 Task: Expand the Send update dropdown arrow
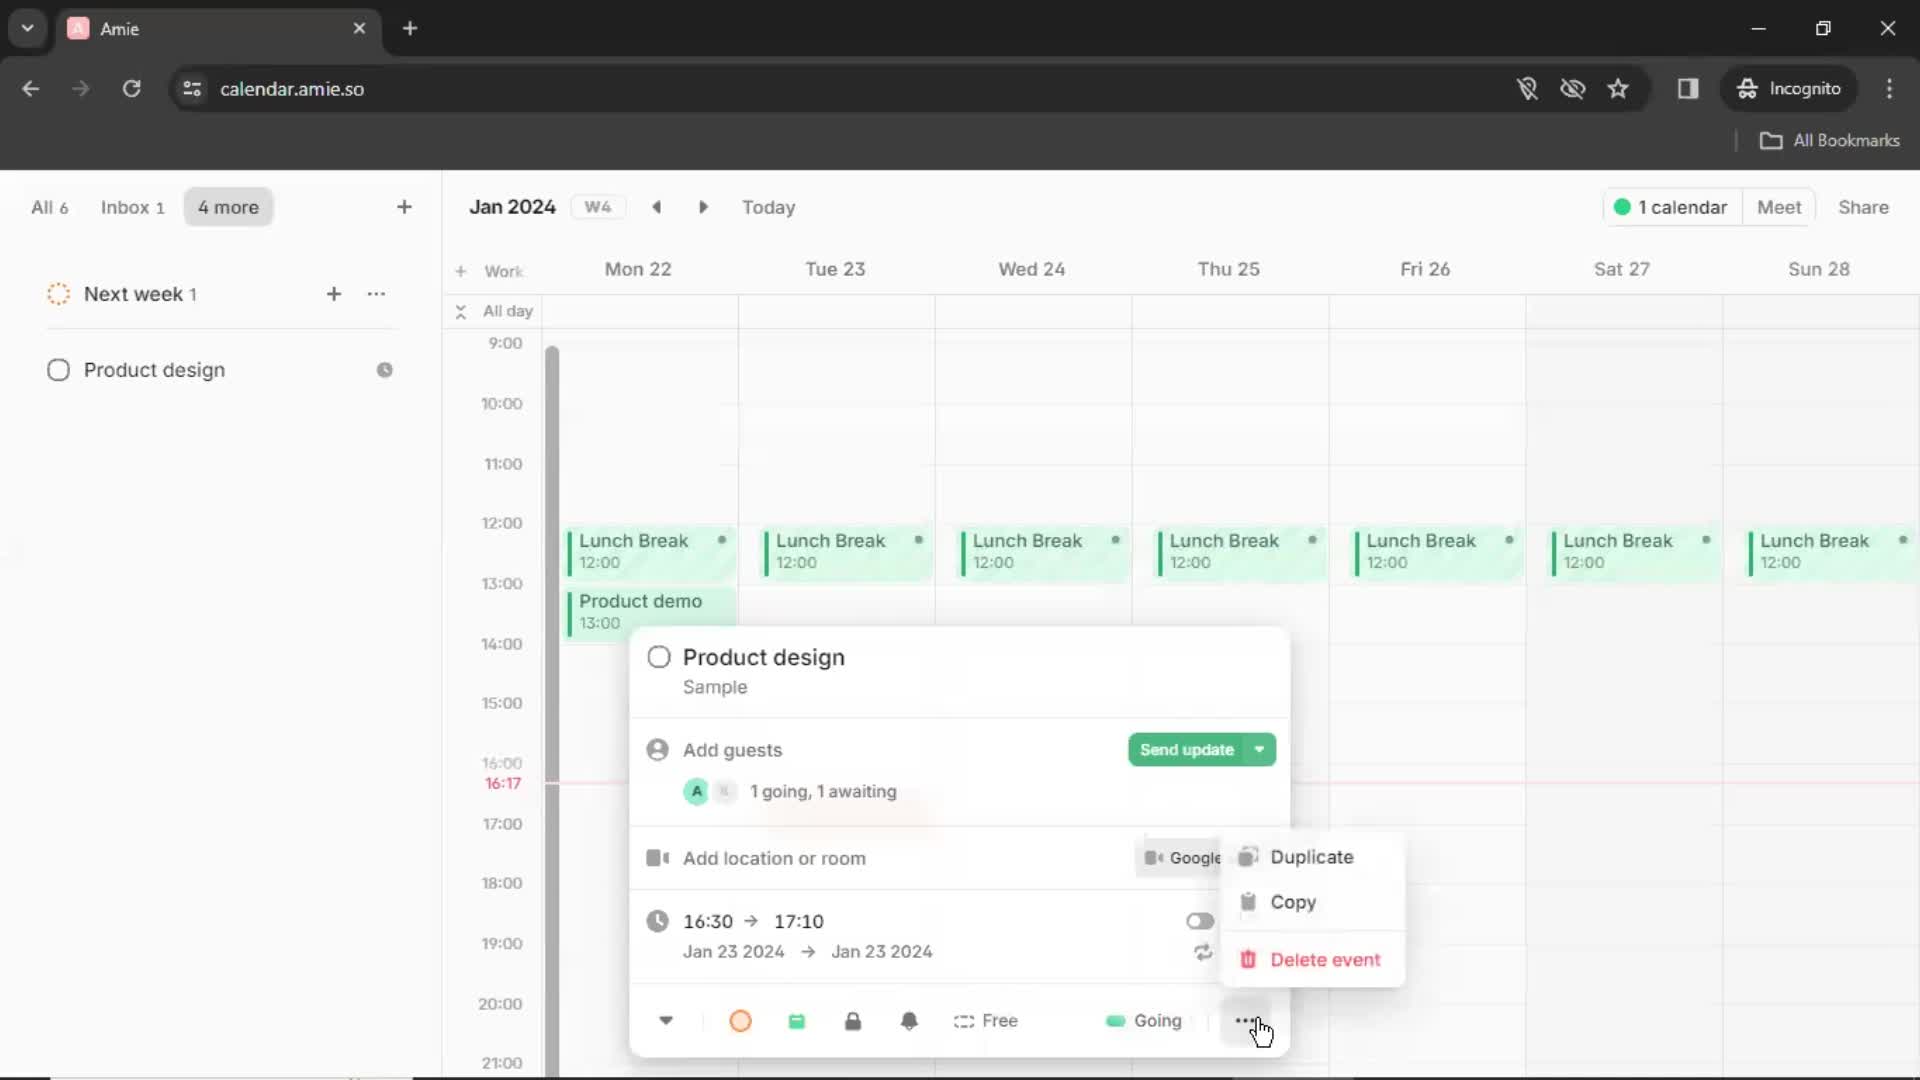[1259, 749]
